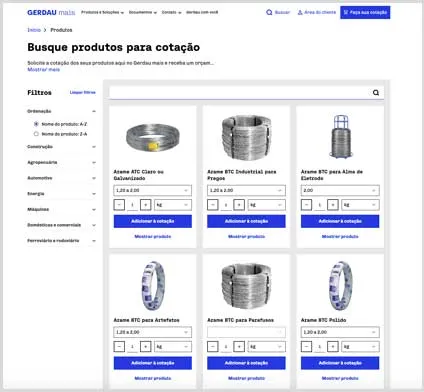Click Início breadcrumb link
Image resolution: width=424 pixels, height=392 pixels.
click(x=34, y=30)
